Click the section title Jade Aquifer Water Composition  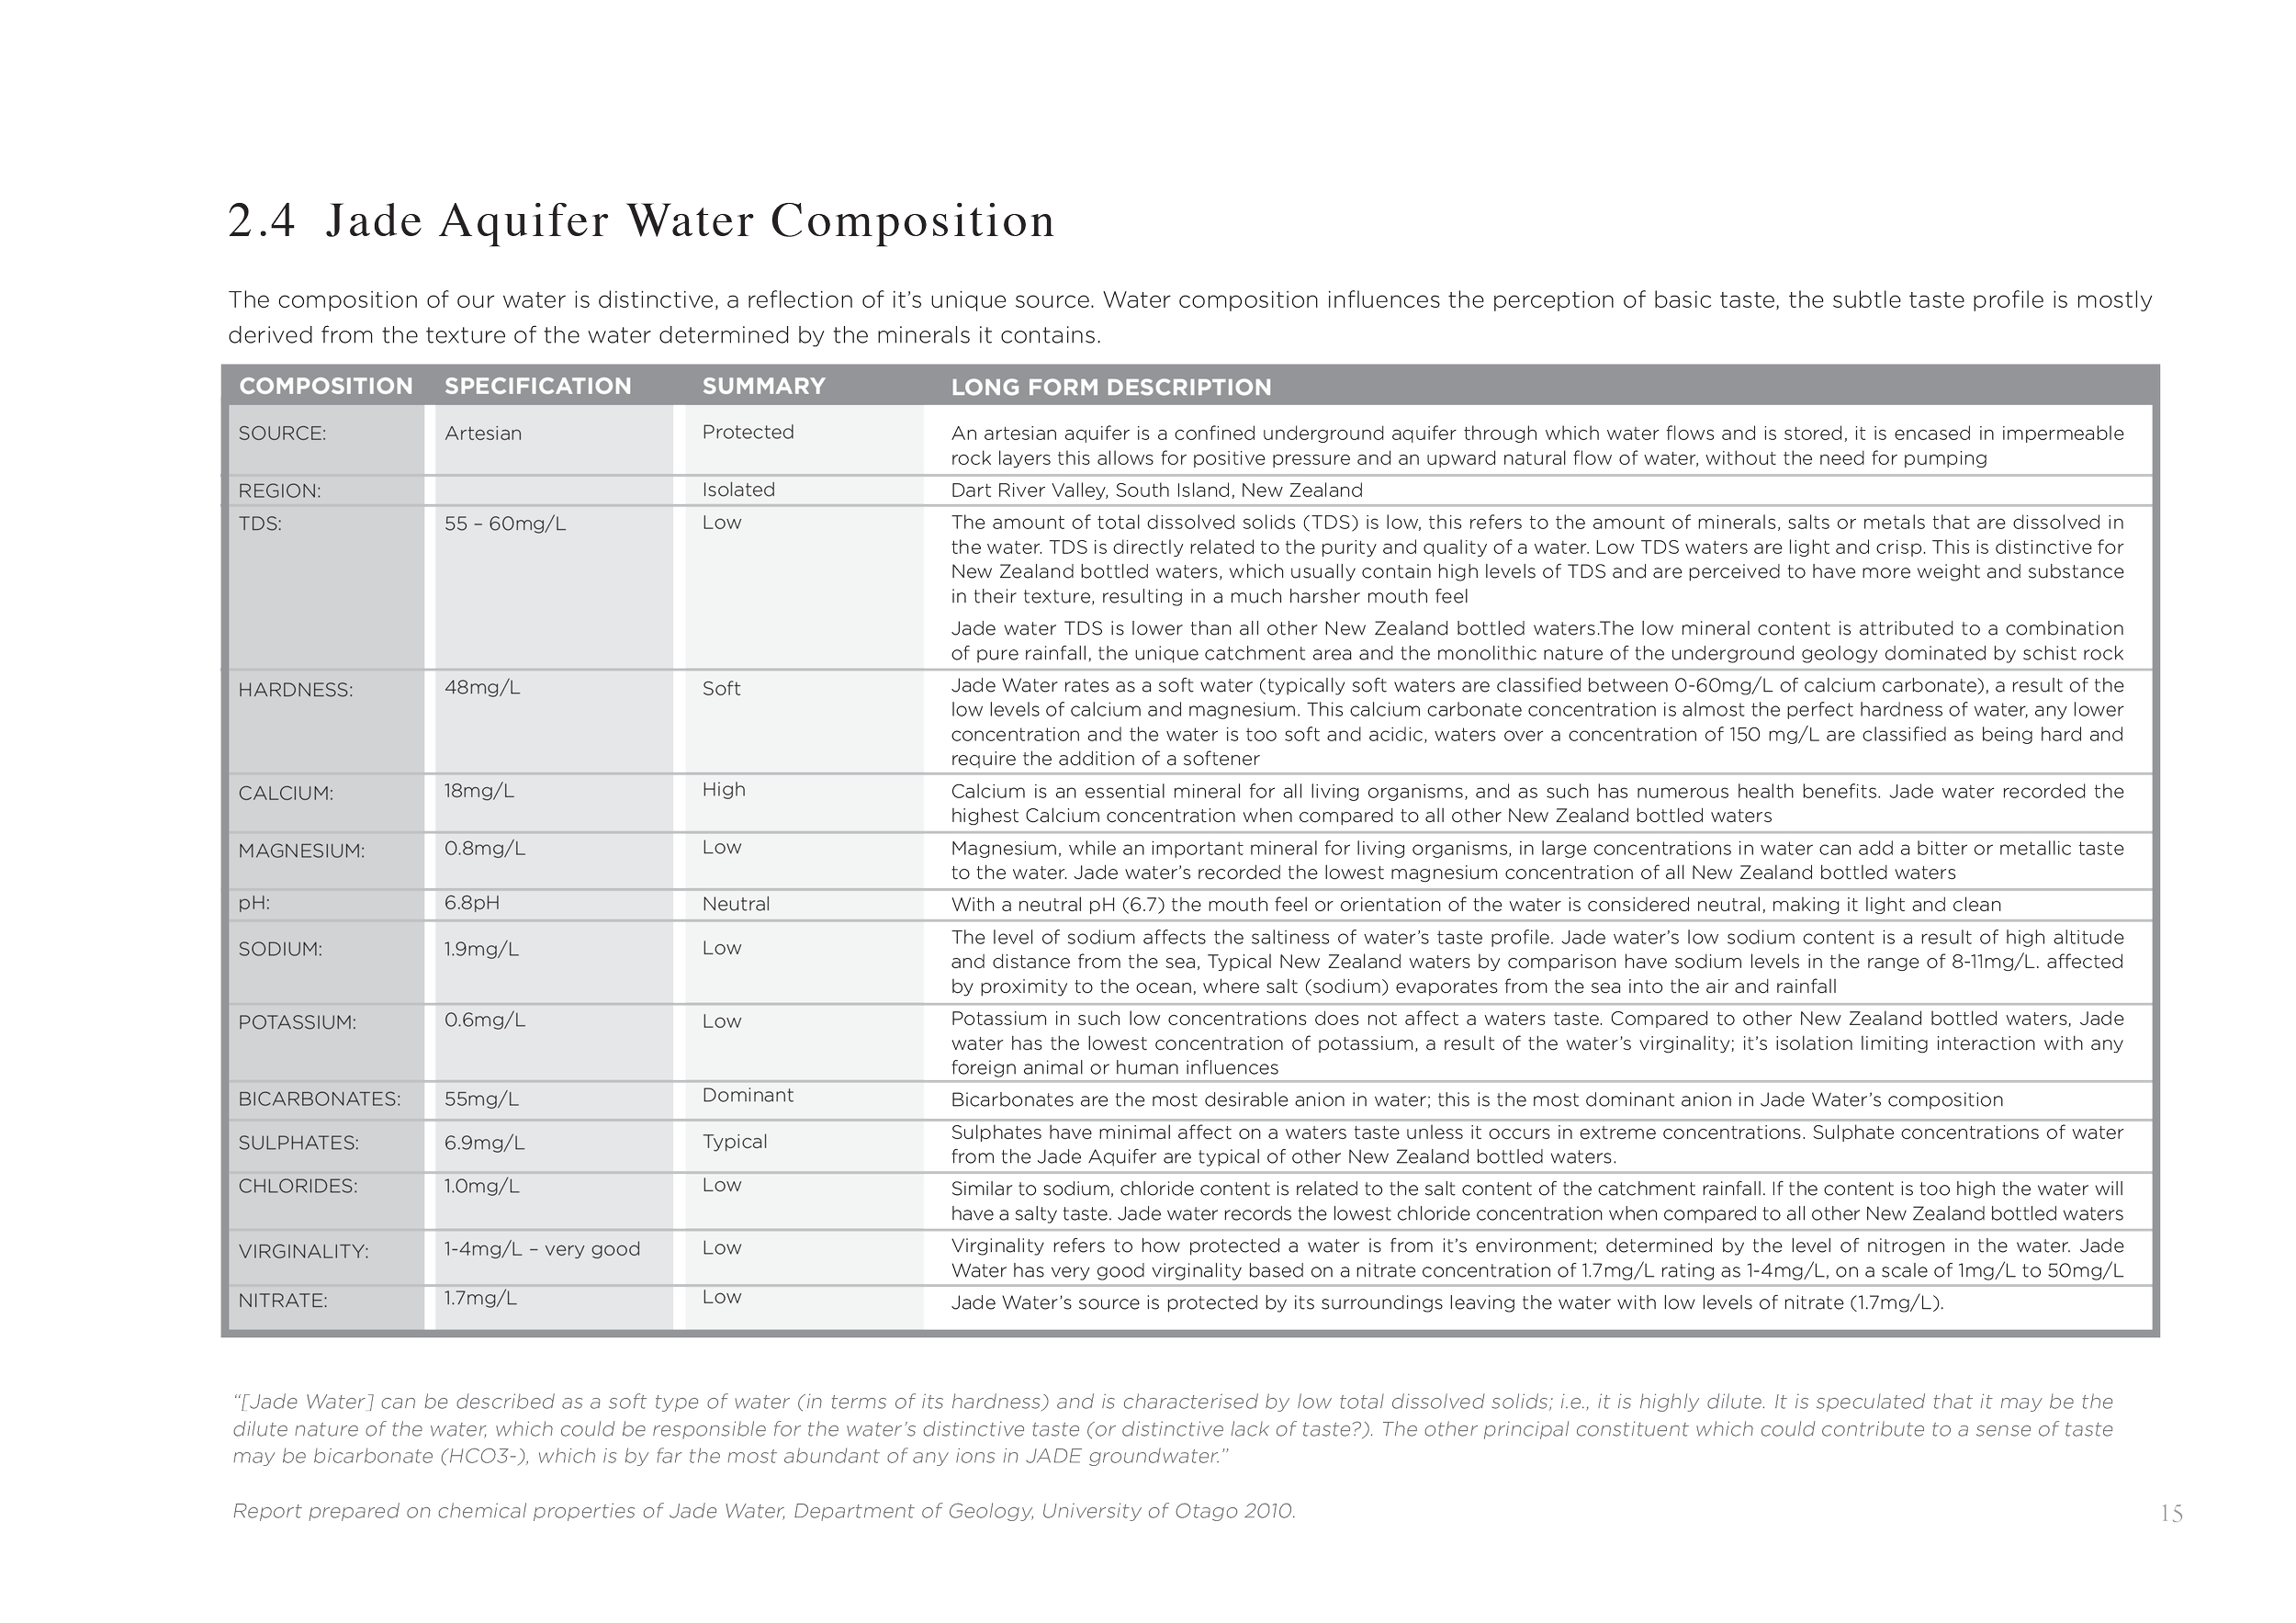coord(640,221)
